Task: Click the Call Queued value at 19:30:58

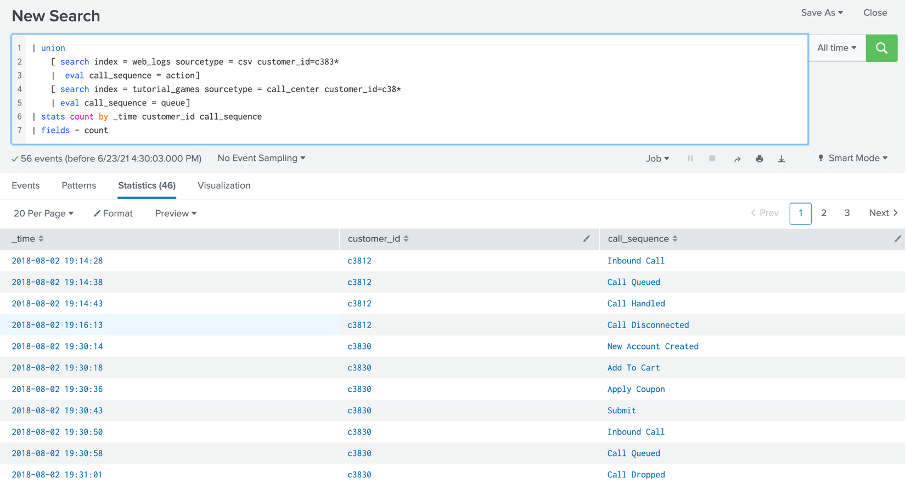Action: pos(633,453)
